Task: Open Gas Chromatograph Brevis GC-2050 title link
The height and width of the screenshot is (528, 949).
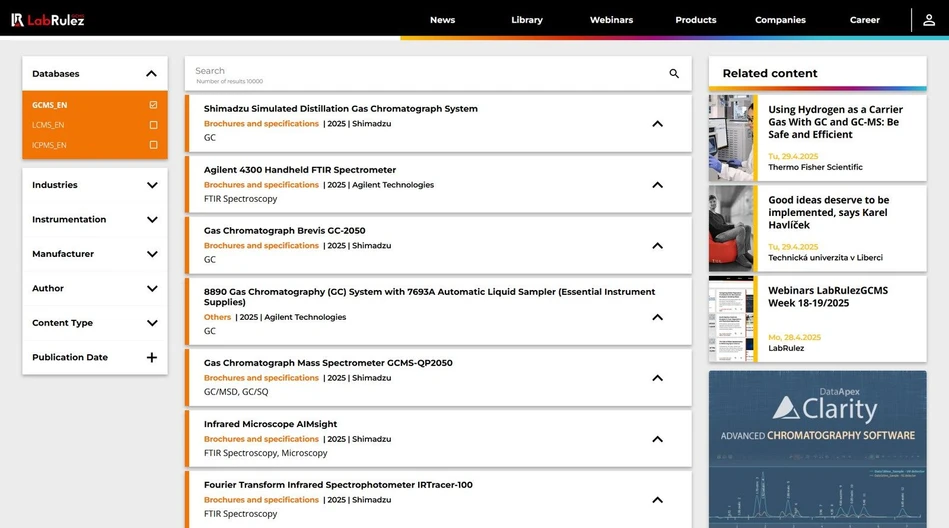Action: click(x=284, y=230)
